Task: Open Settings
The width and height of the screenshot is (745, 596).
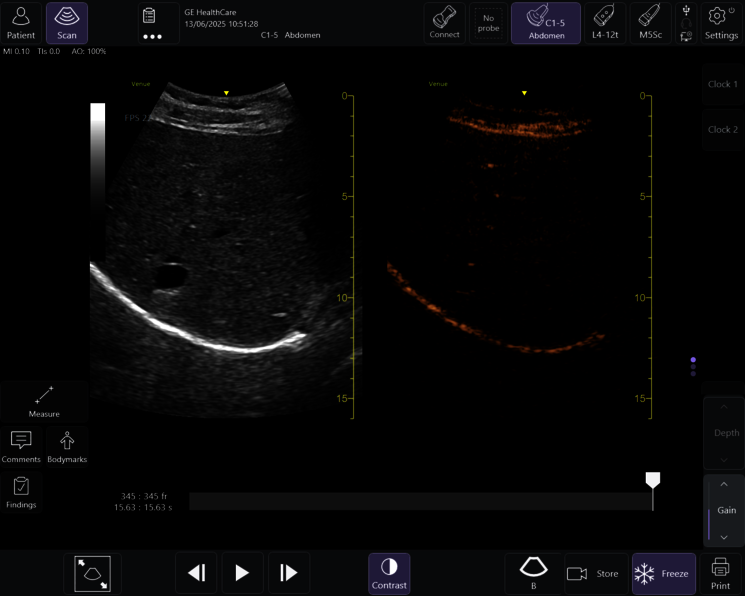Action: pyautogui.click(x=721, y=22)
